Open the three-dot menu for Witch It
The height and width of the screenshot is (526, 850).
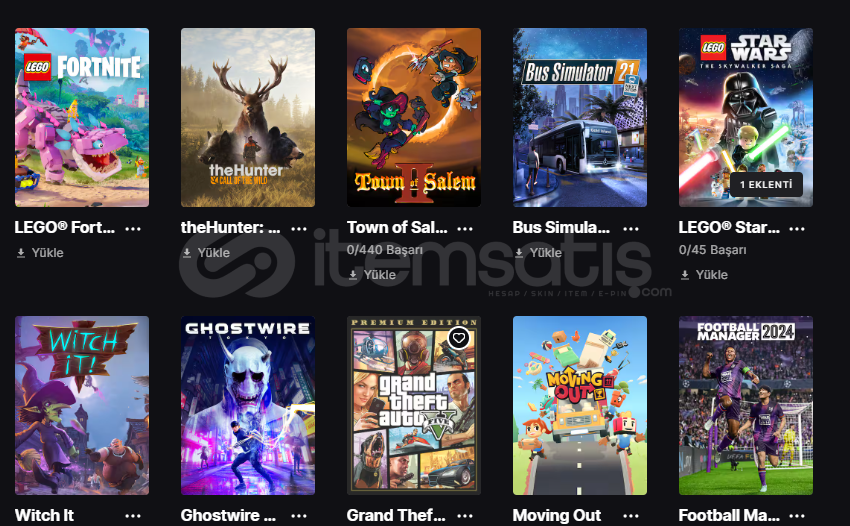pos(133,516)
